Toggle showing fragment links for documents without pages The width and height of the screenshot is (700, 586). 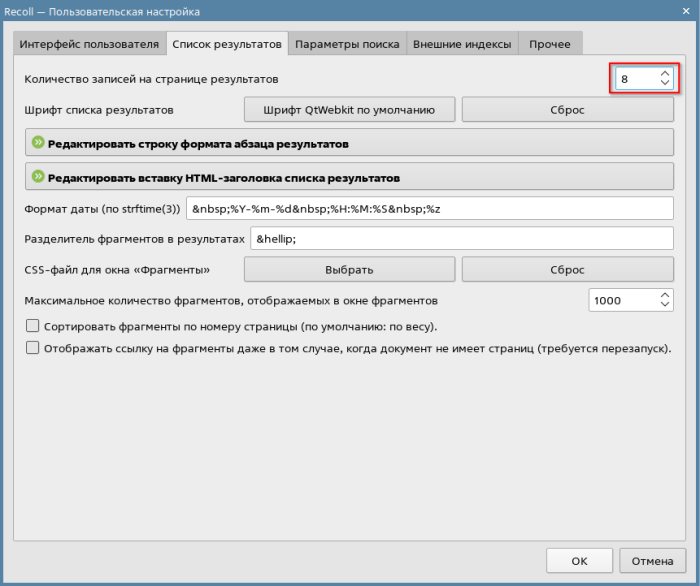coord(33,349)
